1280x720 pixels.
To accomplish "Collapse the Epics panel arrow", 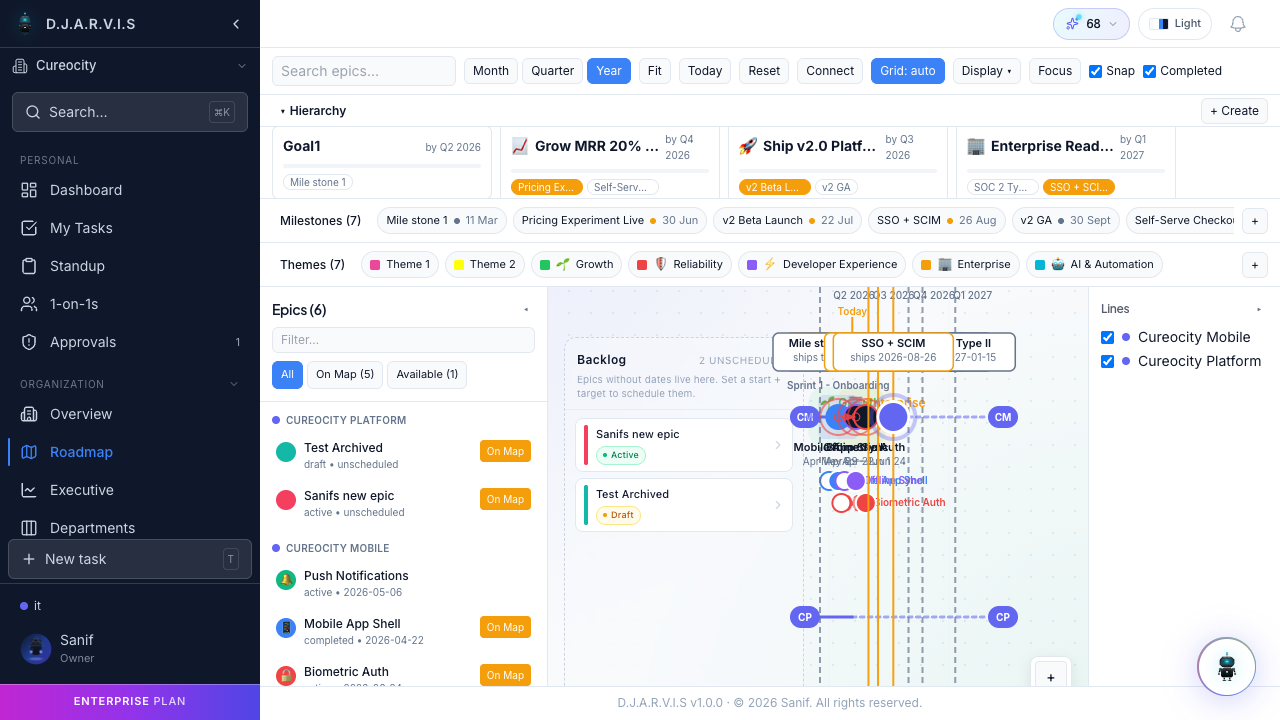I will [527, 310].
